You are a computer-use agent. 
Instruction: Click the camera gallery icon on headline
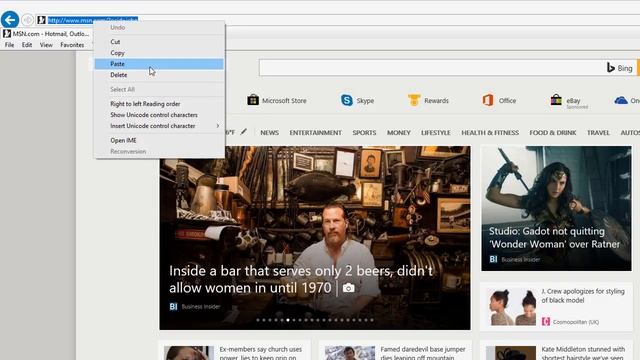(349, 288)
